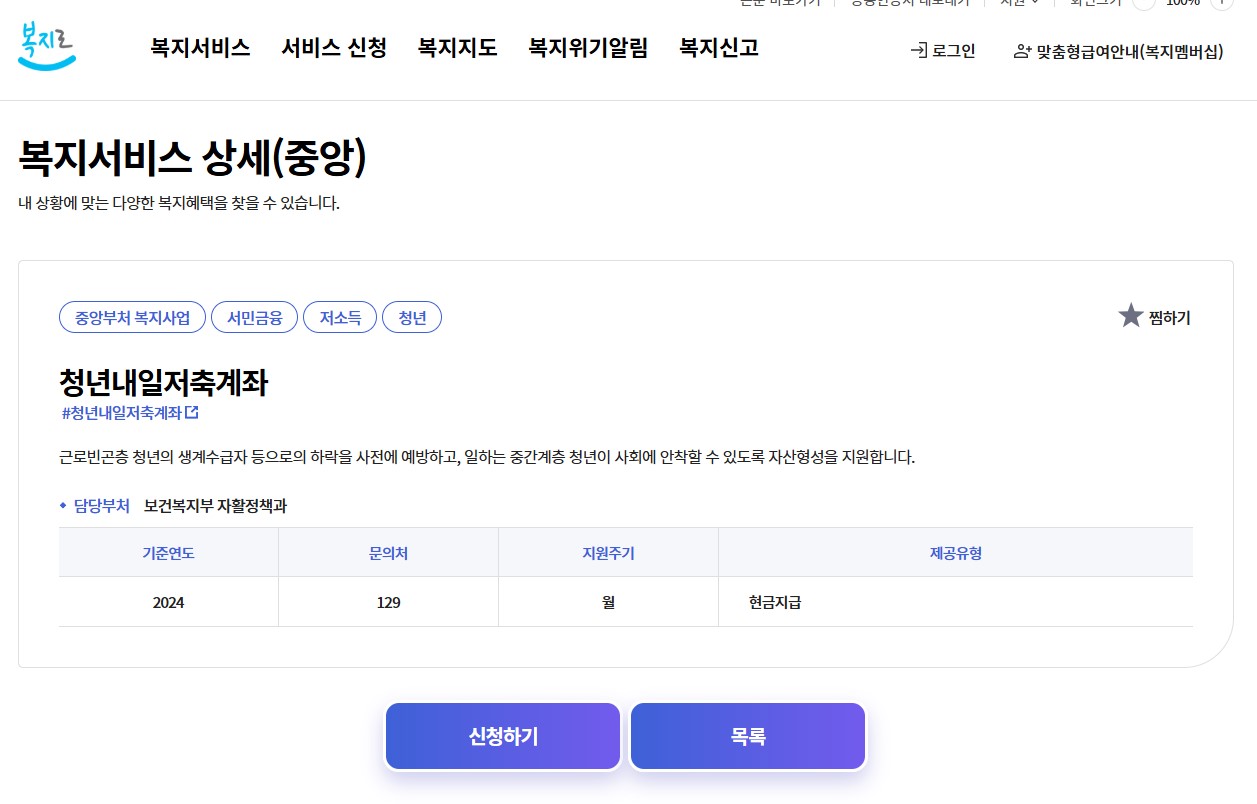
Task: Select the 저소득 tag filter
Action: click(x=340, y=316)
